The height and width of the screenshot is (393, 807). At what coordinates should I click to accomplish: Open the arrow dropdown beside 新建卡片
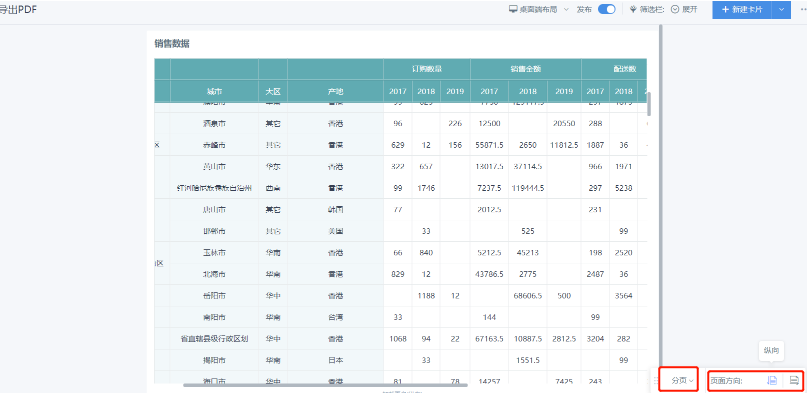point(782,9)
